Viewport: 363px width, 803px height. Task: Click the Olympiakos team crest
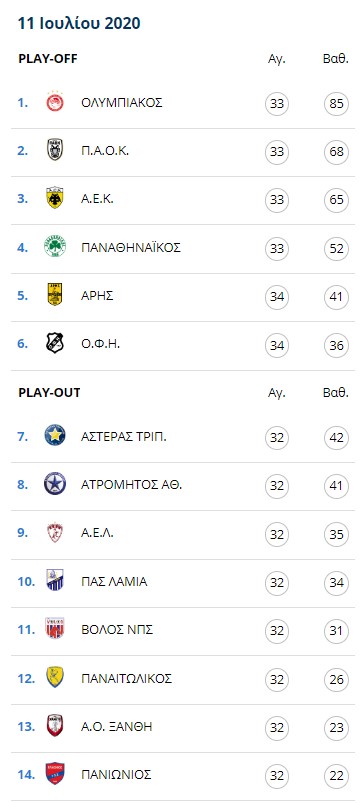tap(55, 102)
